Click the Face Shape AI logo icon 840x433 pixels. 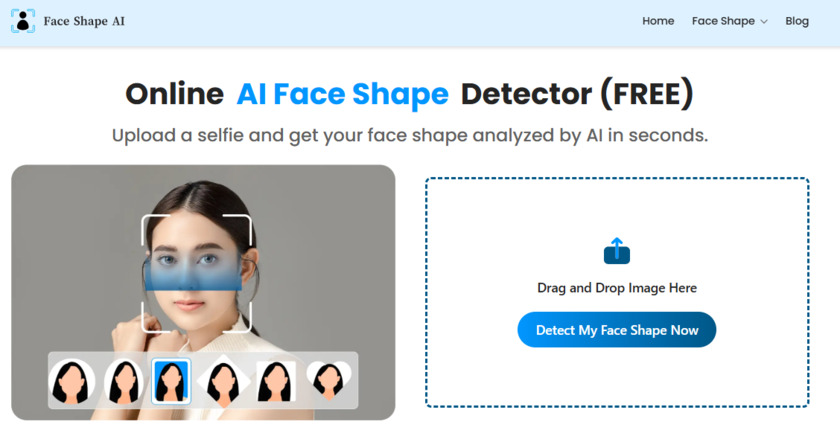click(x=23, y=21)
